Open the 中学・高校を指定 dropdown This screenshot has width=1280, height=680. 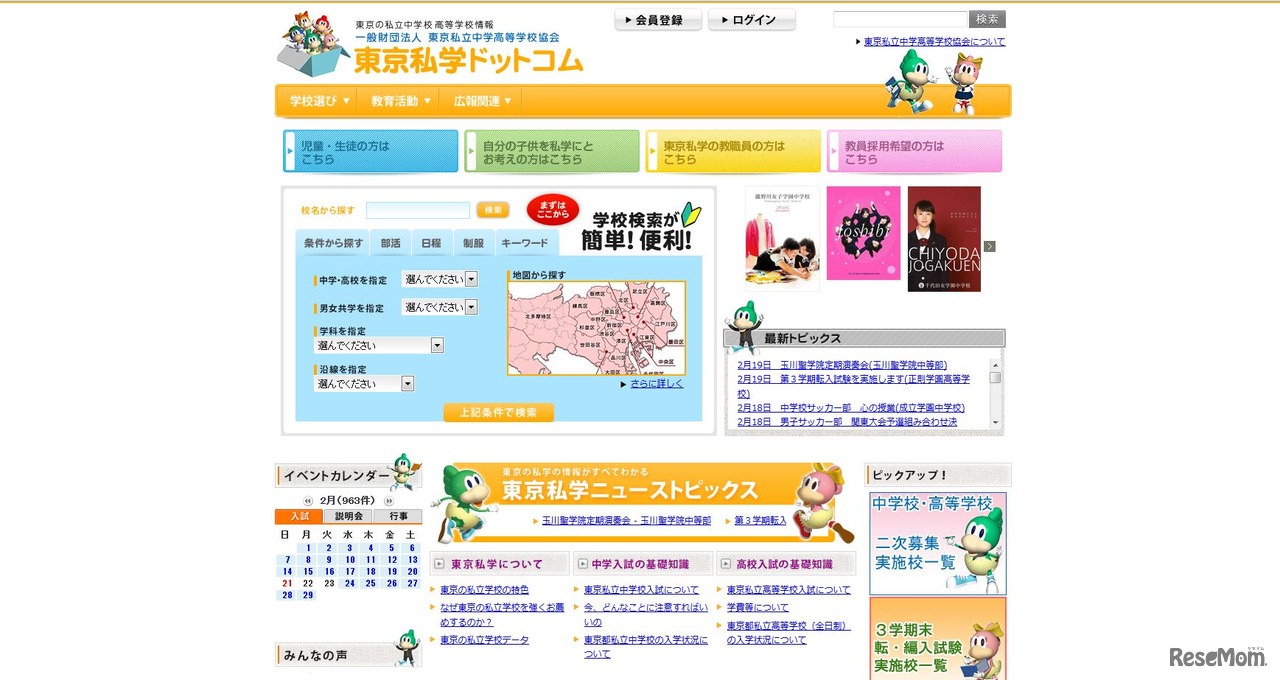pos(440,280)
